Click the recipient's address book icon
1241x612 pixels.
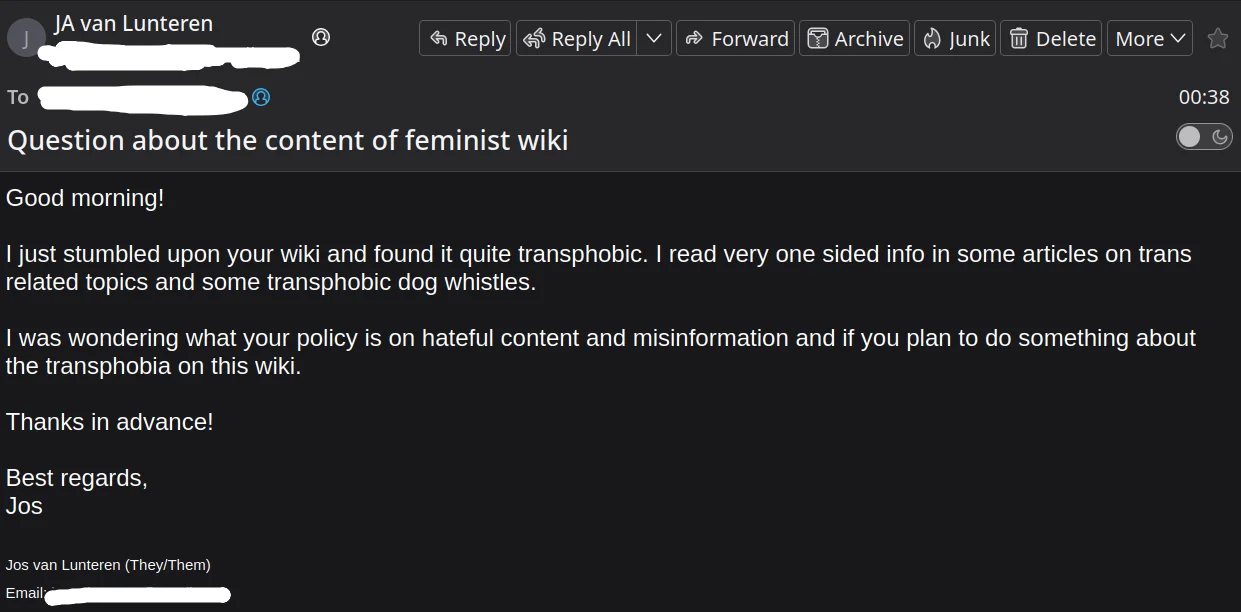(261, 97)
